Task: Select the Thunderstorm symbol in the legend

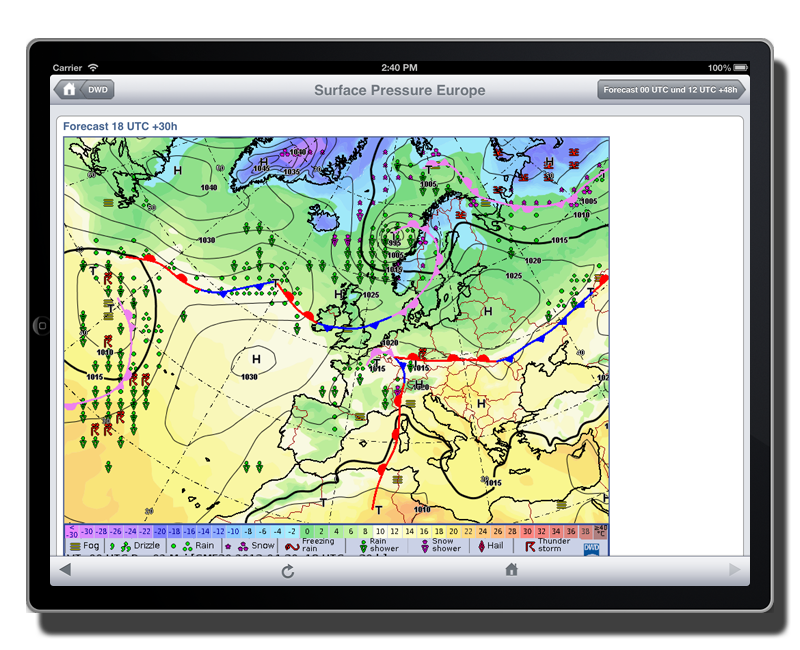Action: click(545, 546)
